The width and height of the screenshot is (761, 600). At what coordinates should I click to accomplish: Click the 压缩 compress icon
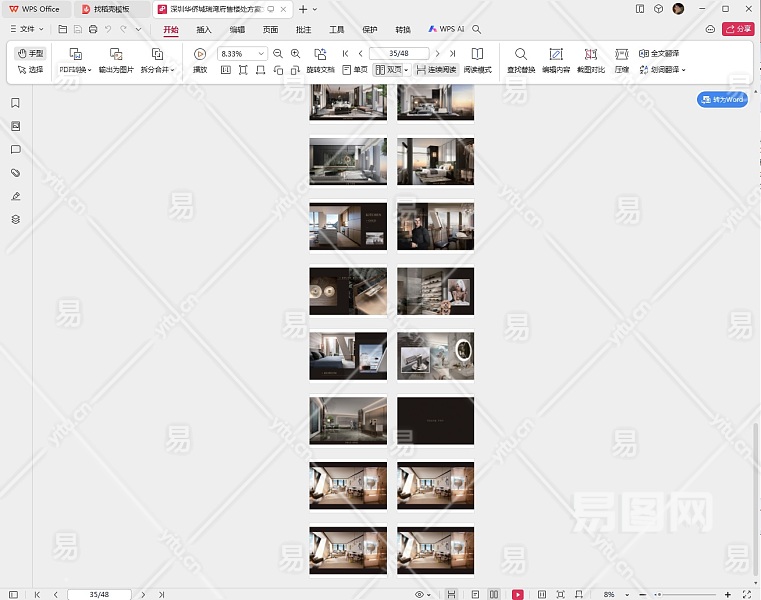622,54
